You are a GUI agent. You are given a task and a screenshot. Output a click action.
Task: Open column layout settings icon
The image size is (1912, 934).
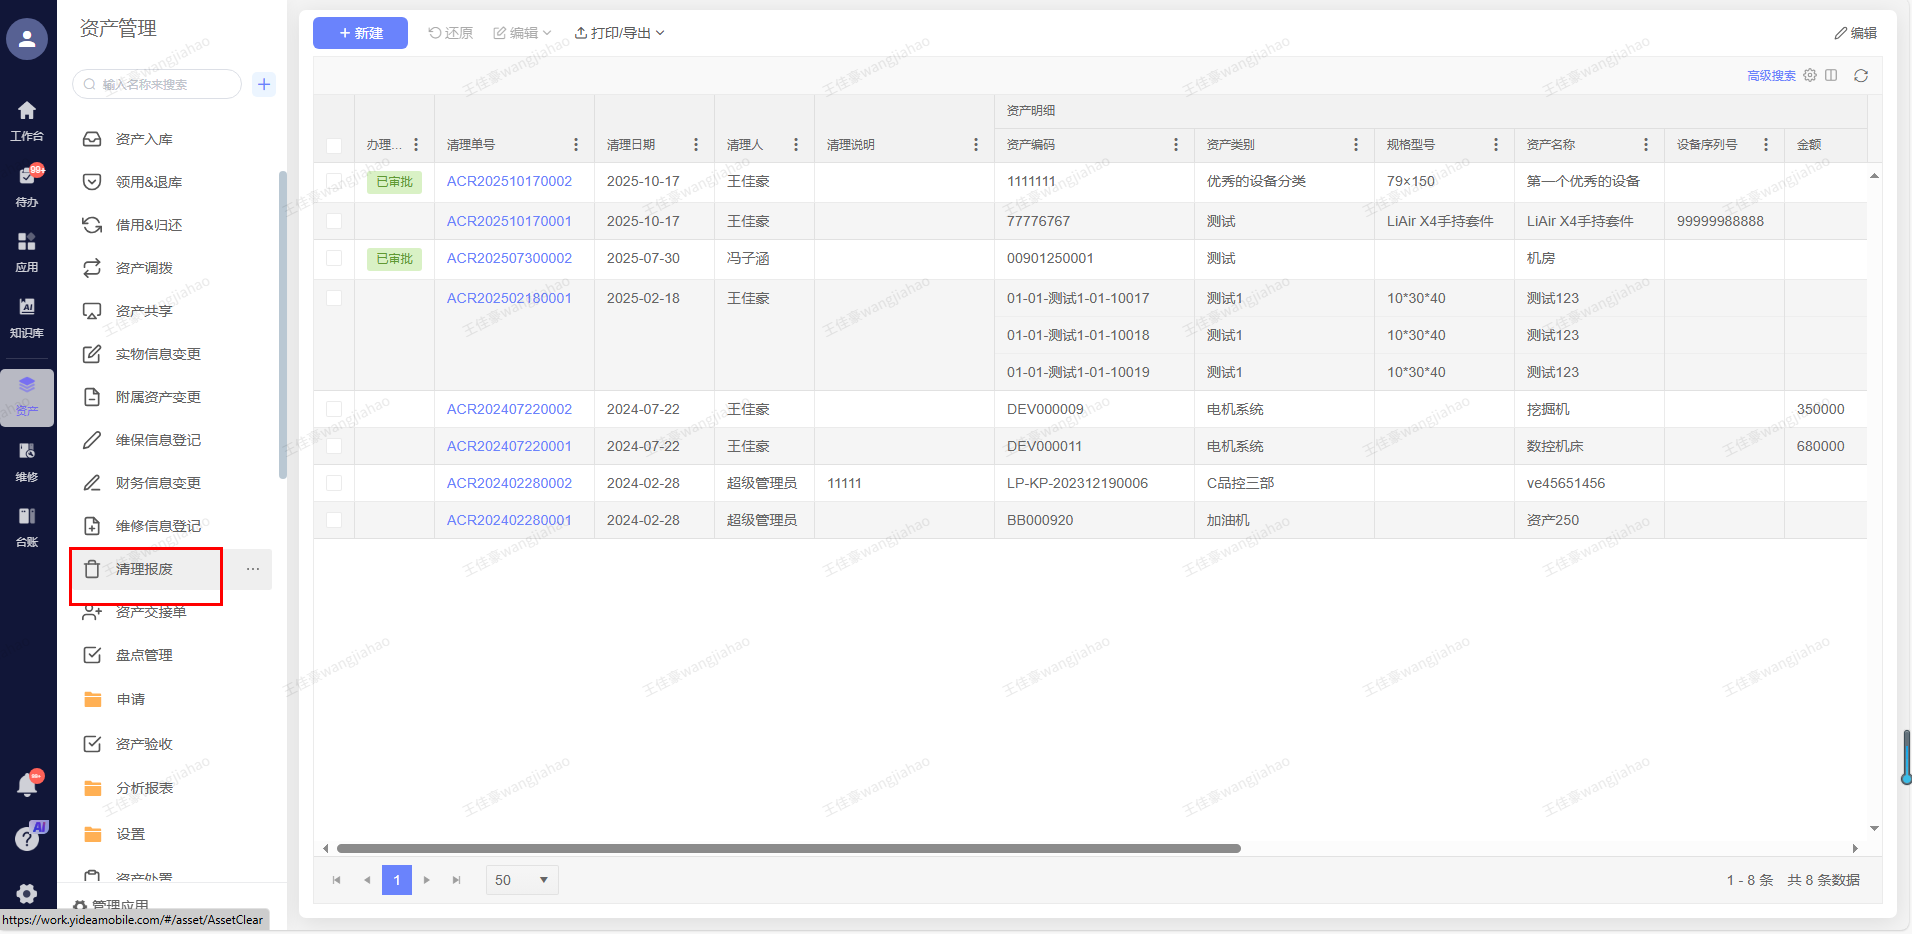pos(1831,76)
